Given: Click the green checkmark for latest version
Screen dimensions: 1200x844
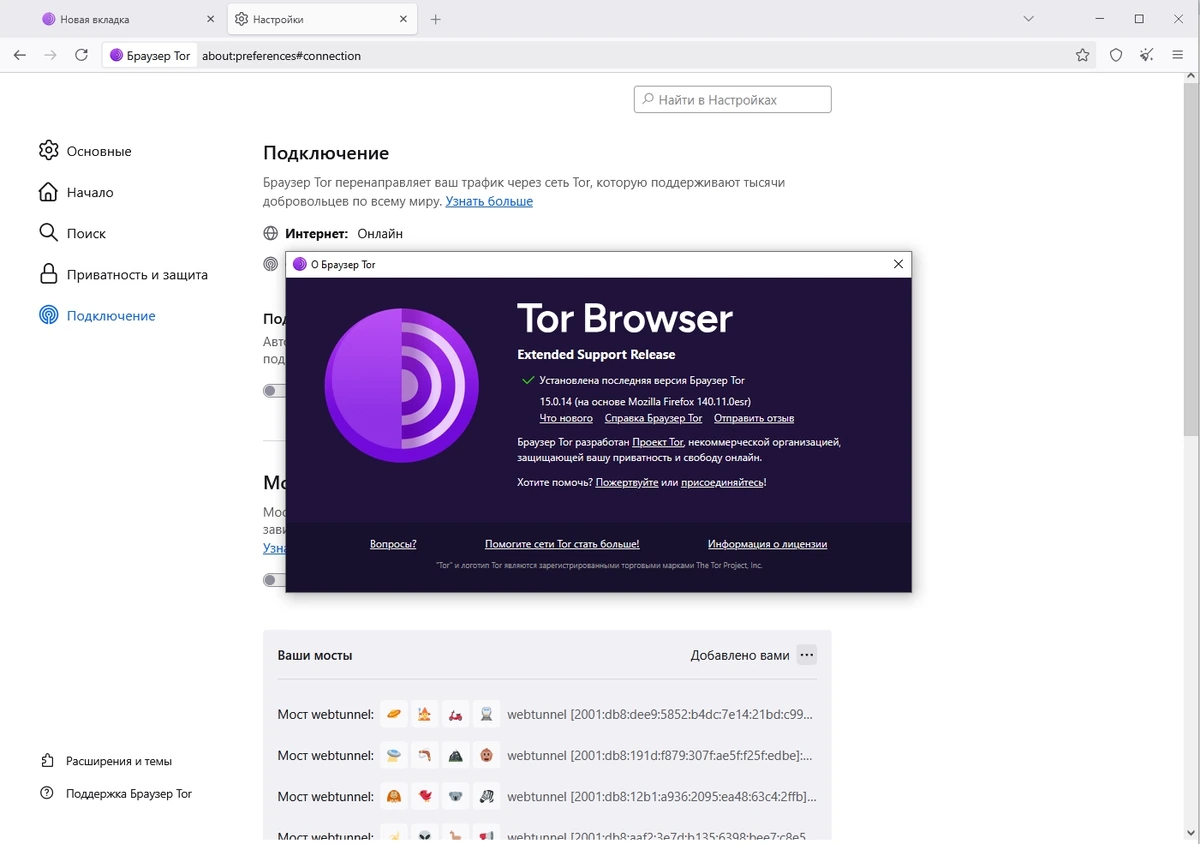Looking at the screenshot, I should (528, 380).
